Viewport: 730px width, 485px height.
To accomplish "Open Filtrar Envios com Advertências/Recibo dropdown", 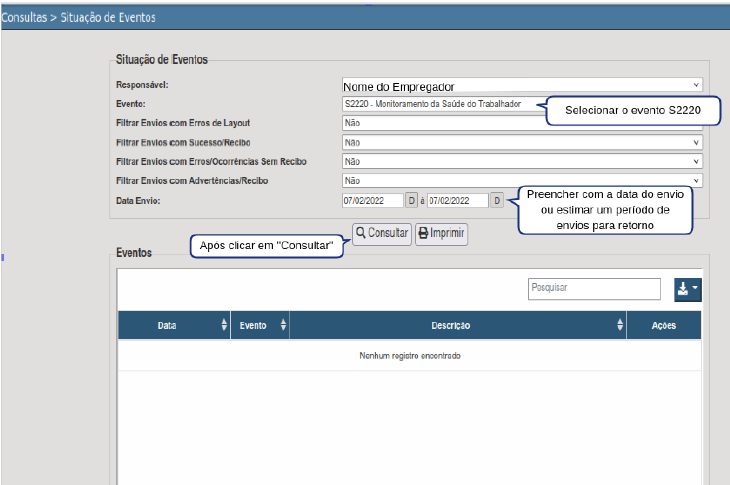I will tap(522, 181).
